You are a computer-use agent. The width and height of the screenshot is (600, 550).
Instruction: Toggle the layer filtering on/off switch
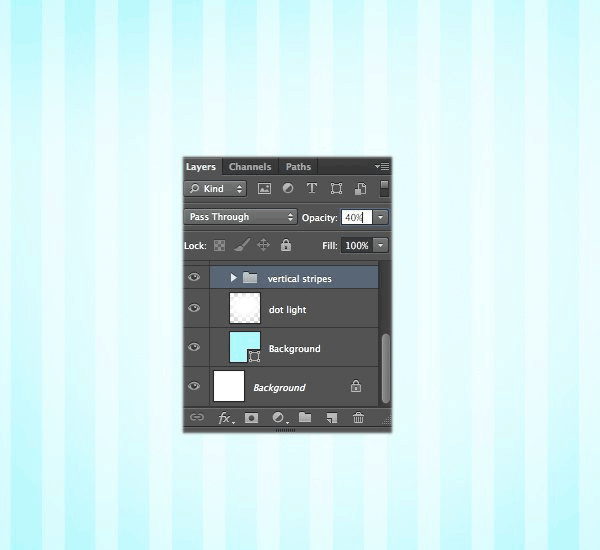point(384,189)
